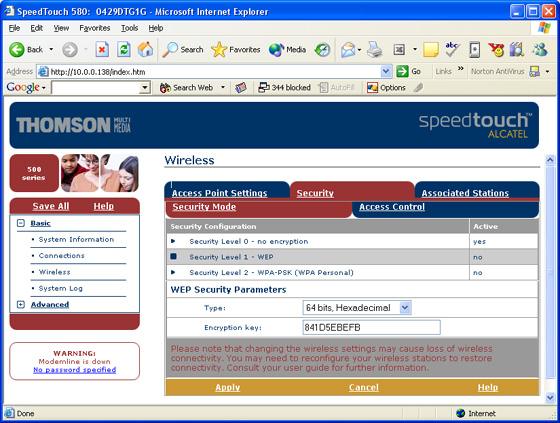Image resolution: width=560 pixels, height=423 pixels.
Task: Click the Refresh page icon
Action: [124, 49]
